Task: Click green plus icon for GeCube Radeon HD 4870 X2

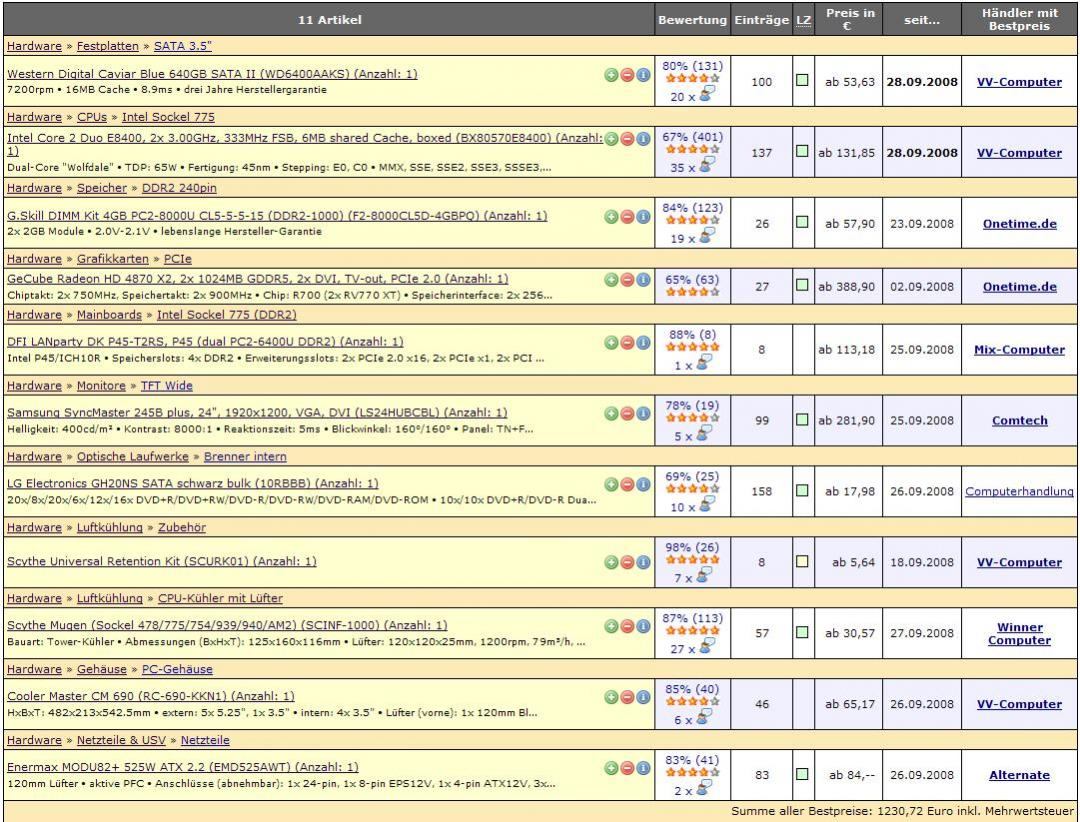Action: coord(611,280)
